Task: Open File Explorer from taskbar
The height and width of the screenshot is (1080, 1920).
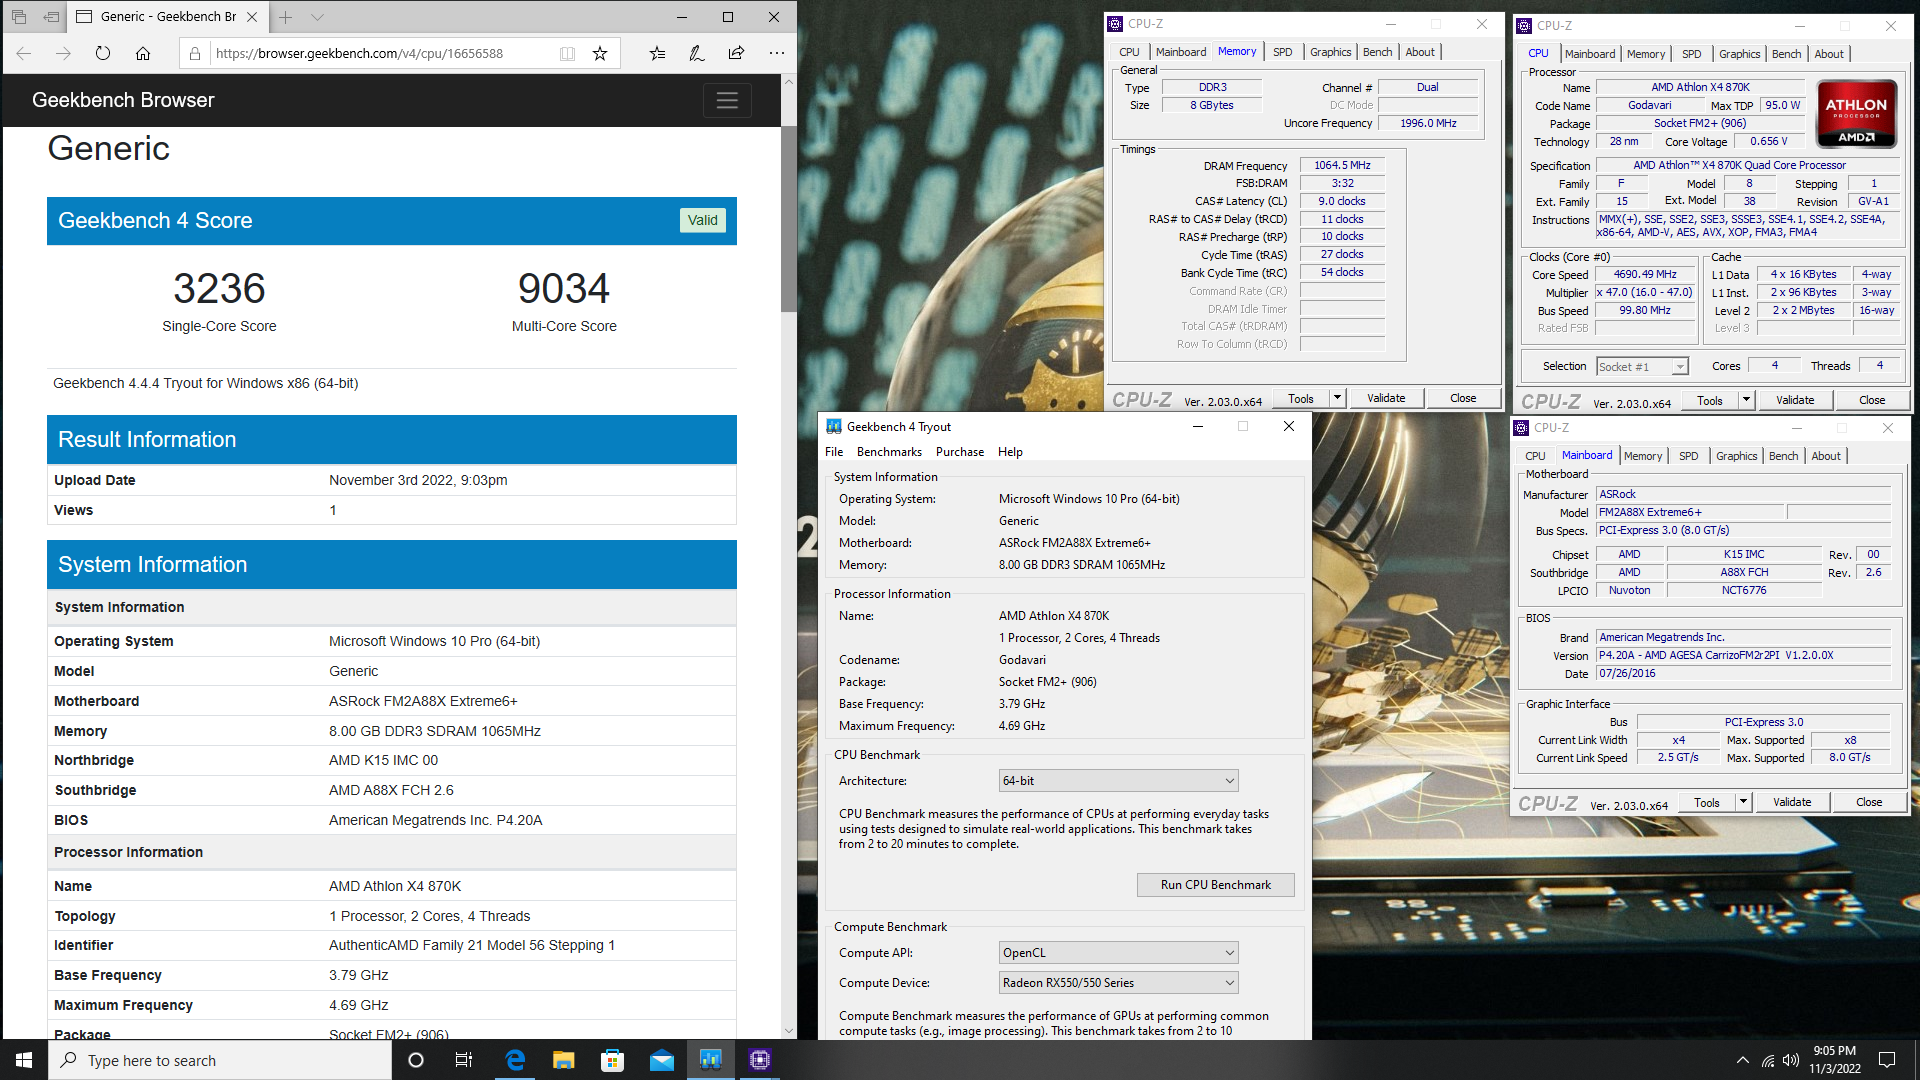Action: pyautogui.click(x=564, y=1060)
